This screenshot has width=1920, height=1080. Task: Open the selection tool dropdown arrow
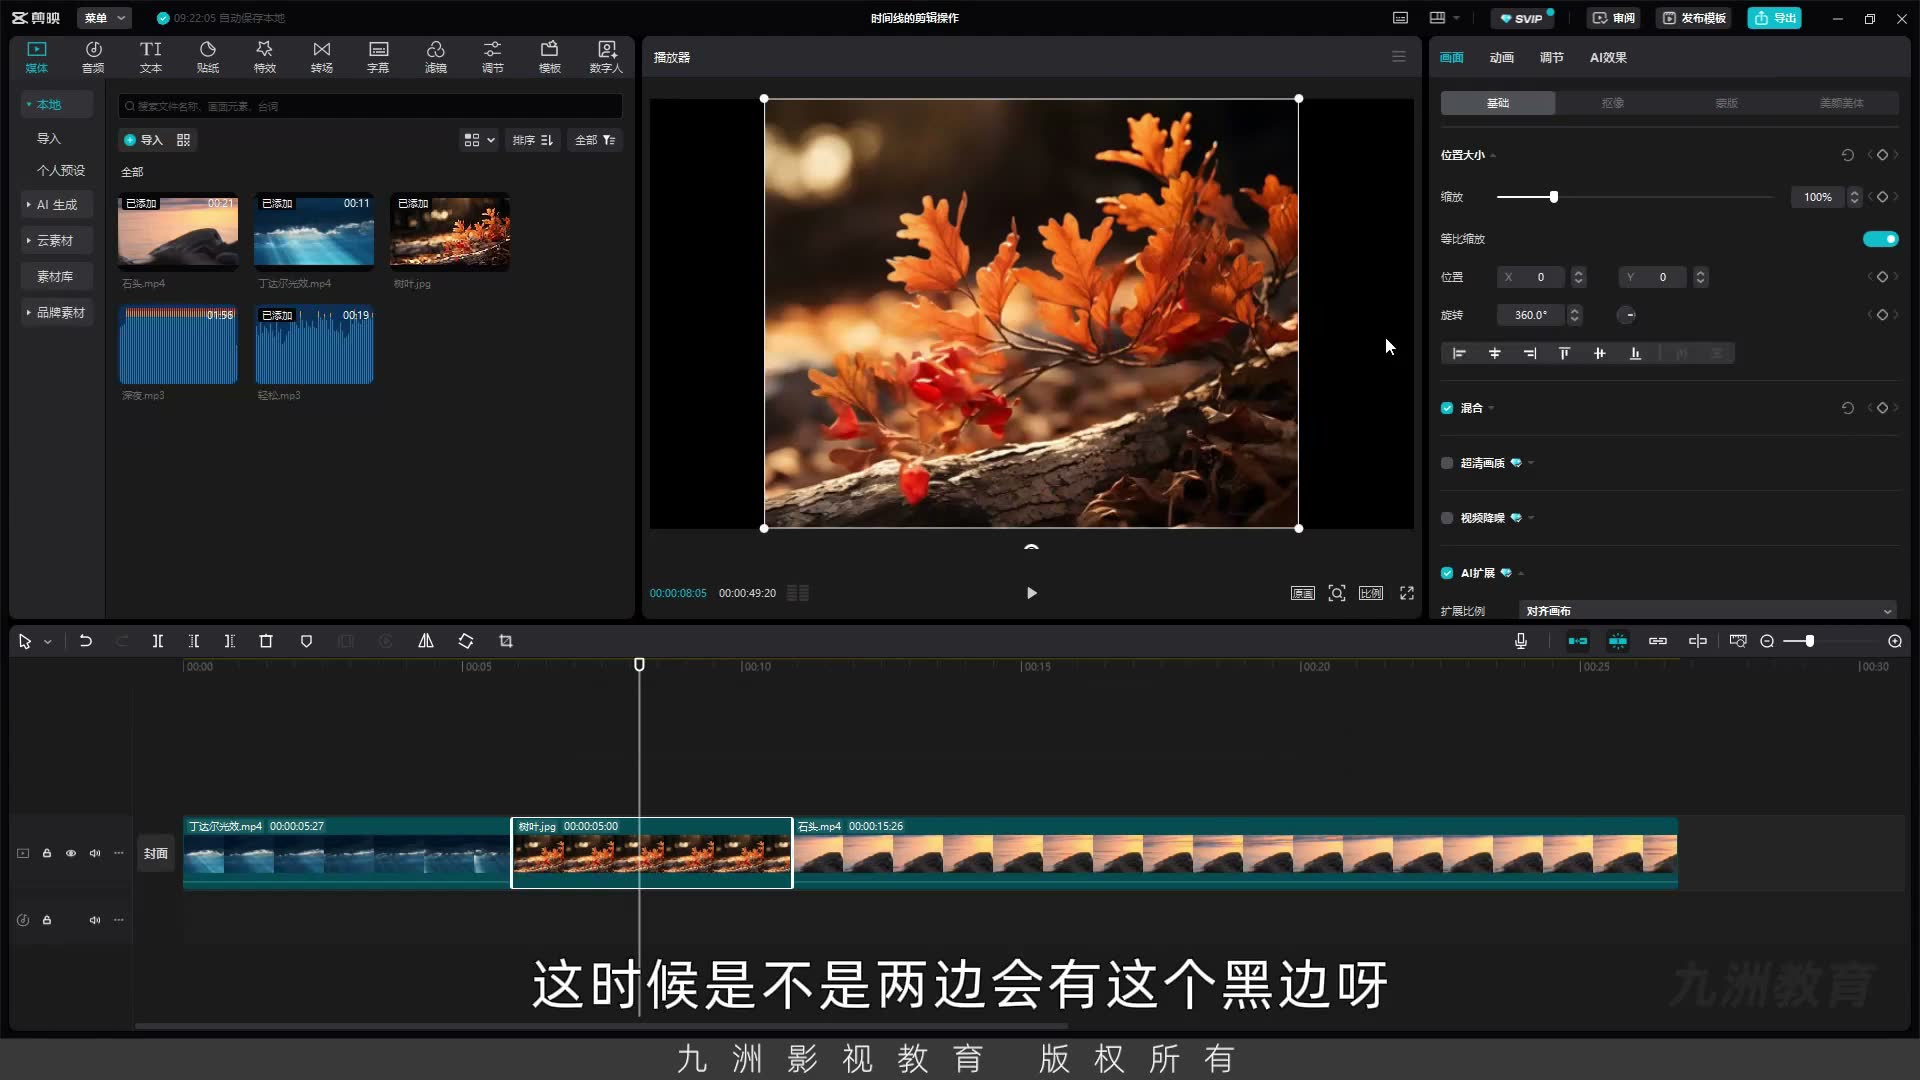tap(48, 642)
